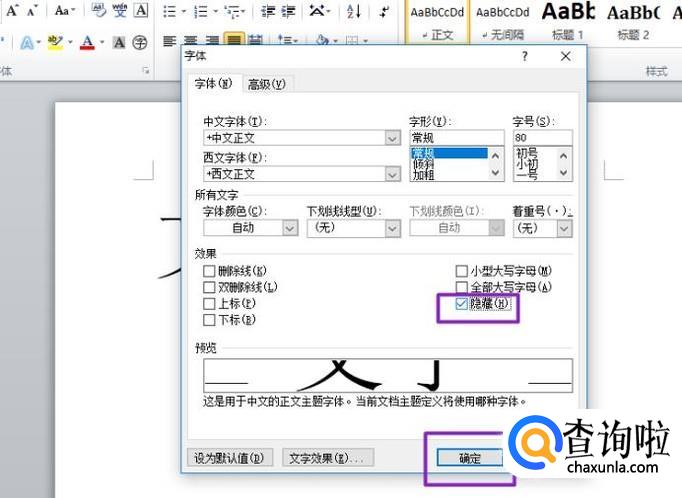Click the Line Spacing icon
The image size is (682, 498).
coord(285,41)
